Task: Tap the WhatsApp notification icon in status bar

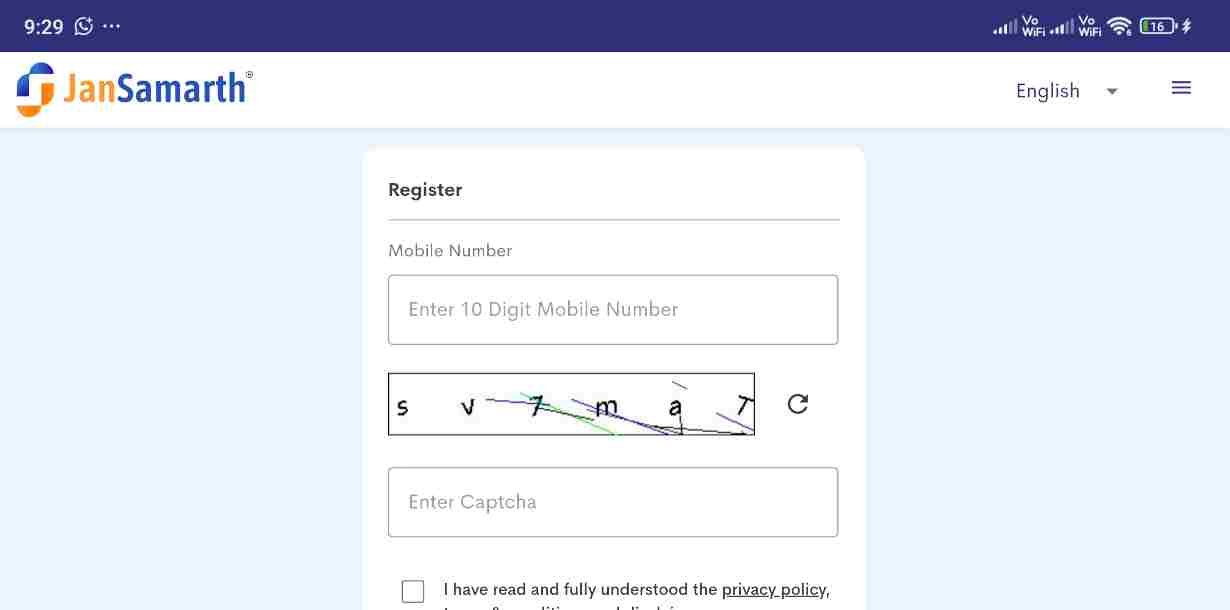Action: click(x=84, y=26)
